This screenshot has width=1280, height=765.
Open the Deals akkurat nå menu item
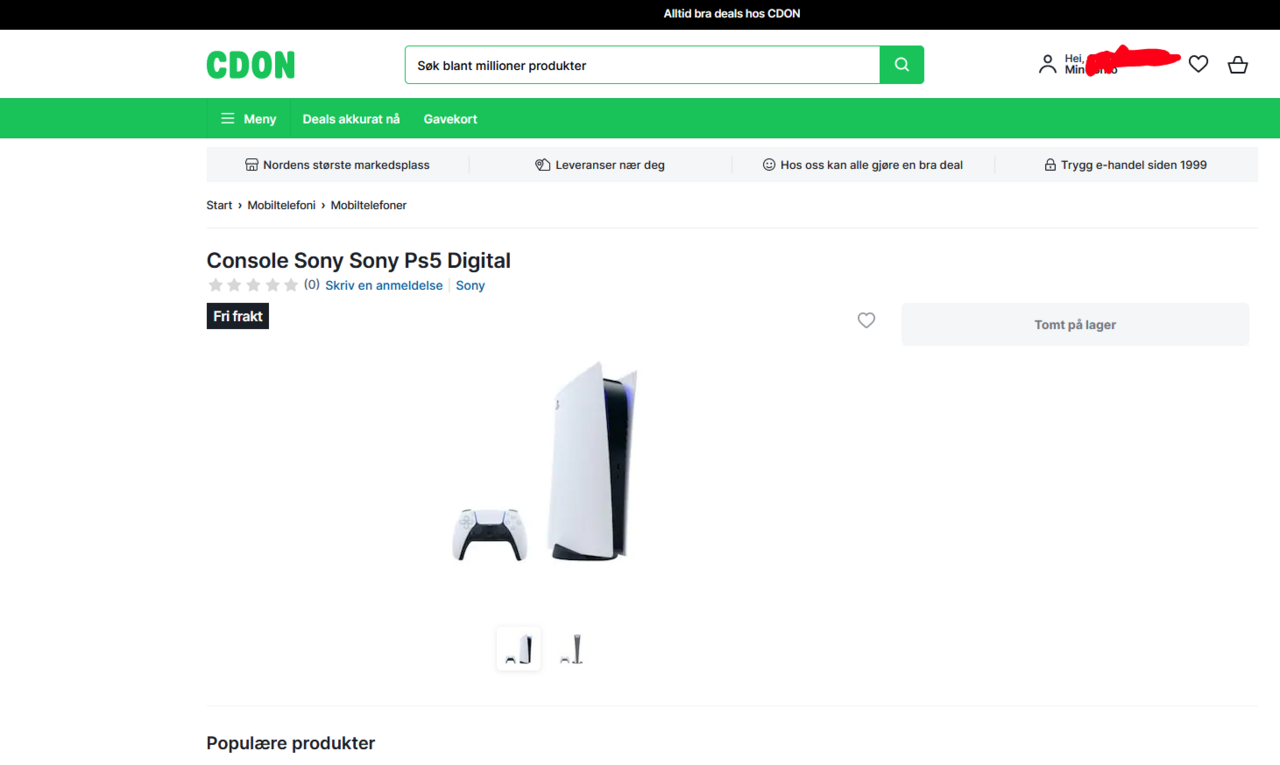coord(351,119)
